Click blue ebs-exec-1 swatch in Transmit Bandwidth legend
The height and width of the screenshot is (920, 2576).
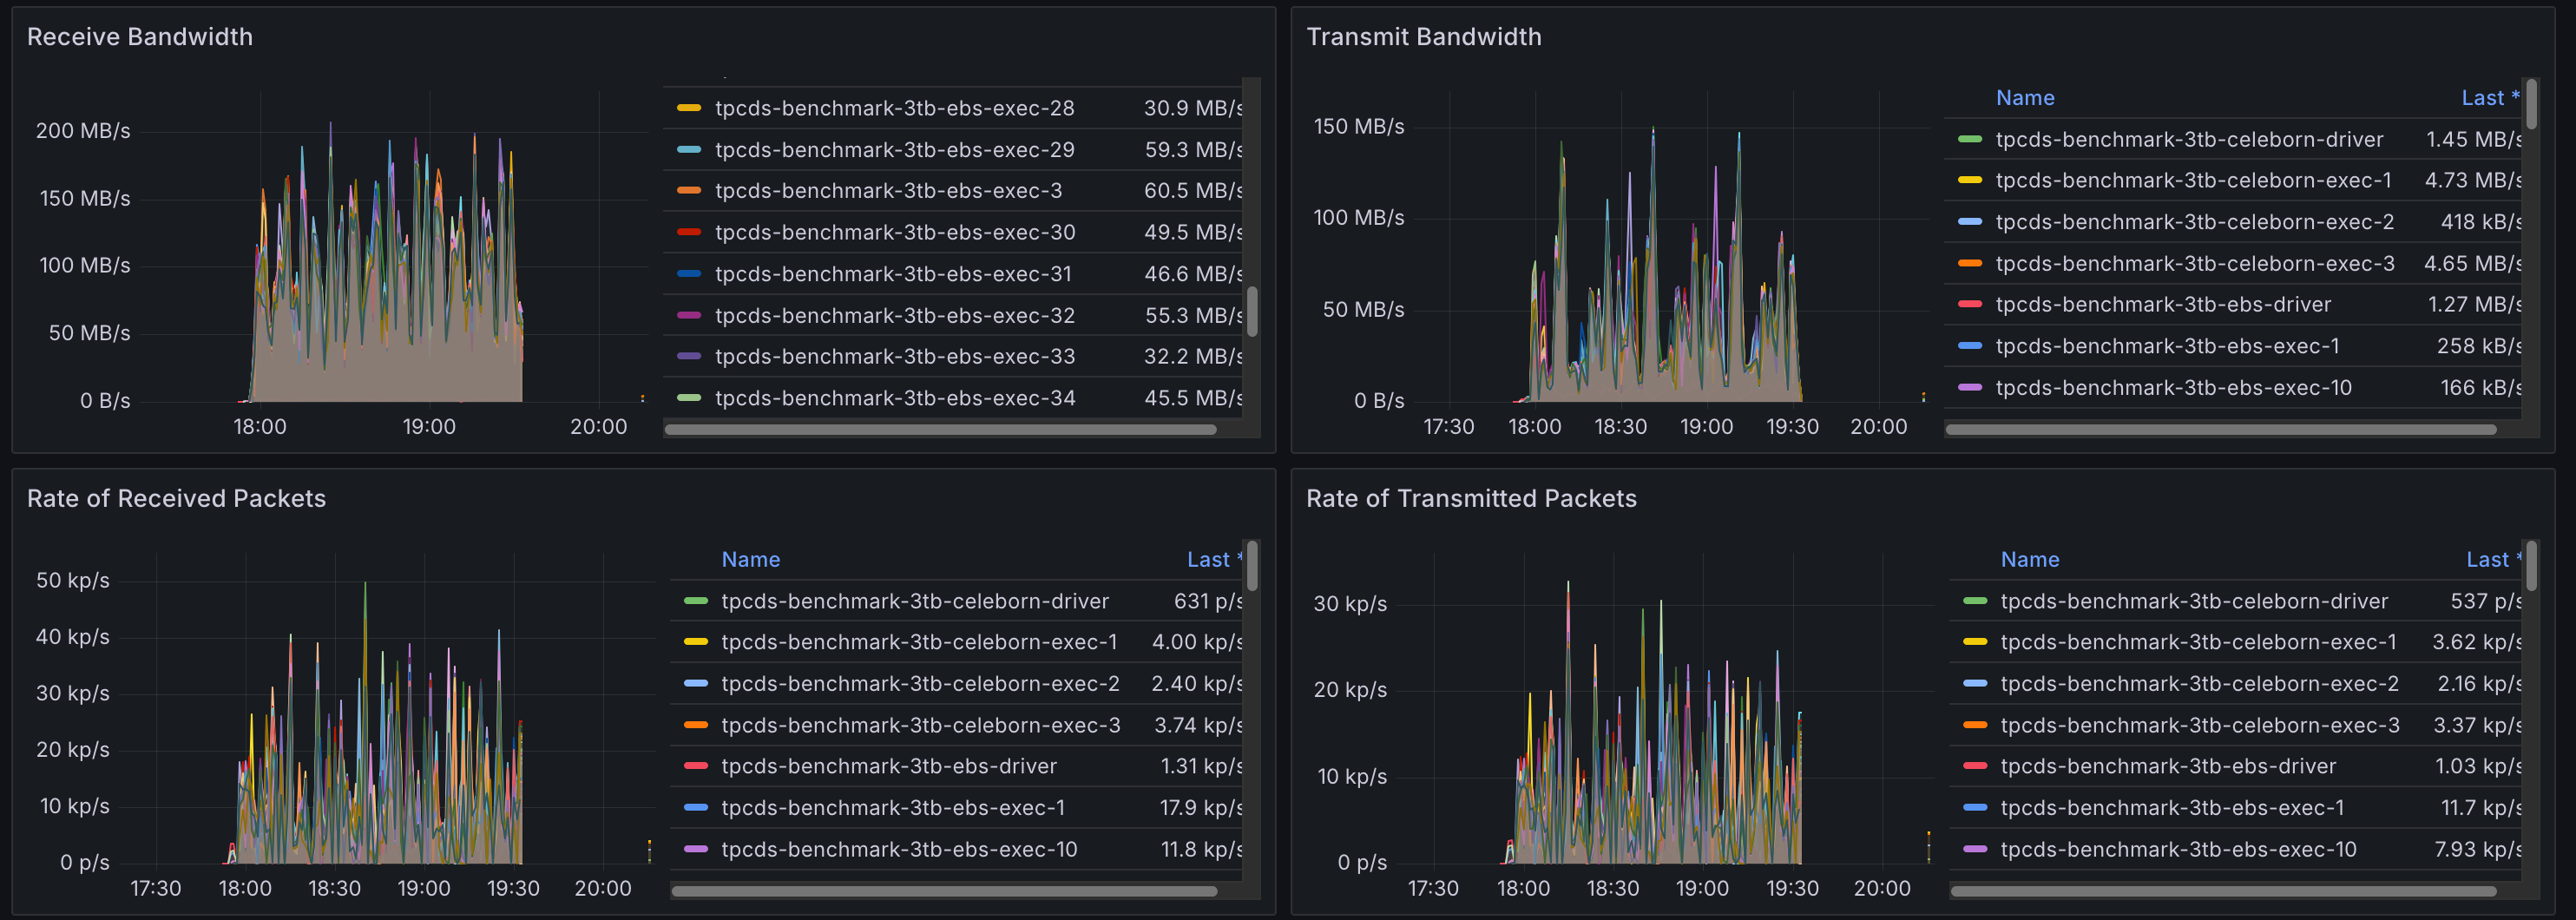(x=1969, y=346)
